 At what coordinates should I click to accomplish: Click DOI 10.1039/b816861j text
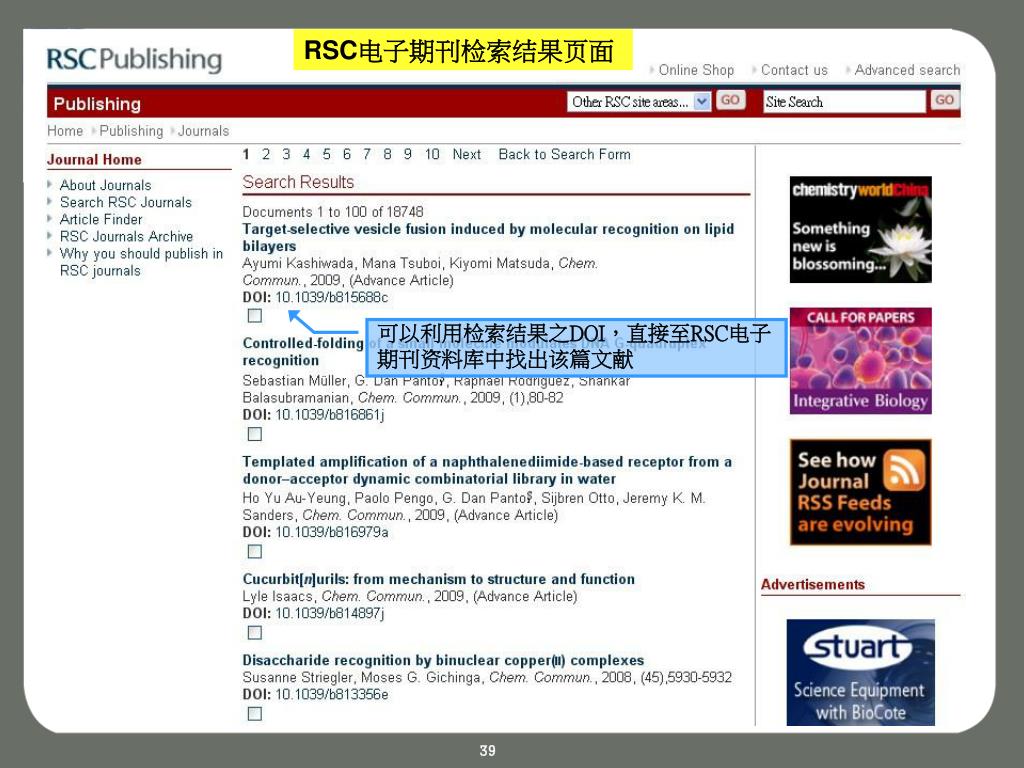[313, 415]
